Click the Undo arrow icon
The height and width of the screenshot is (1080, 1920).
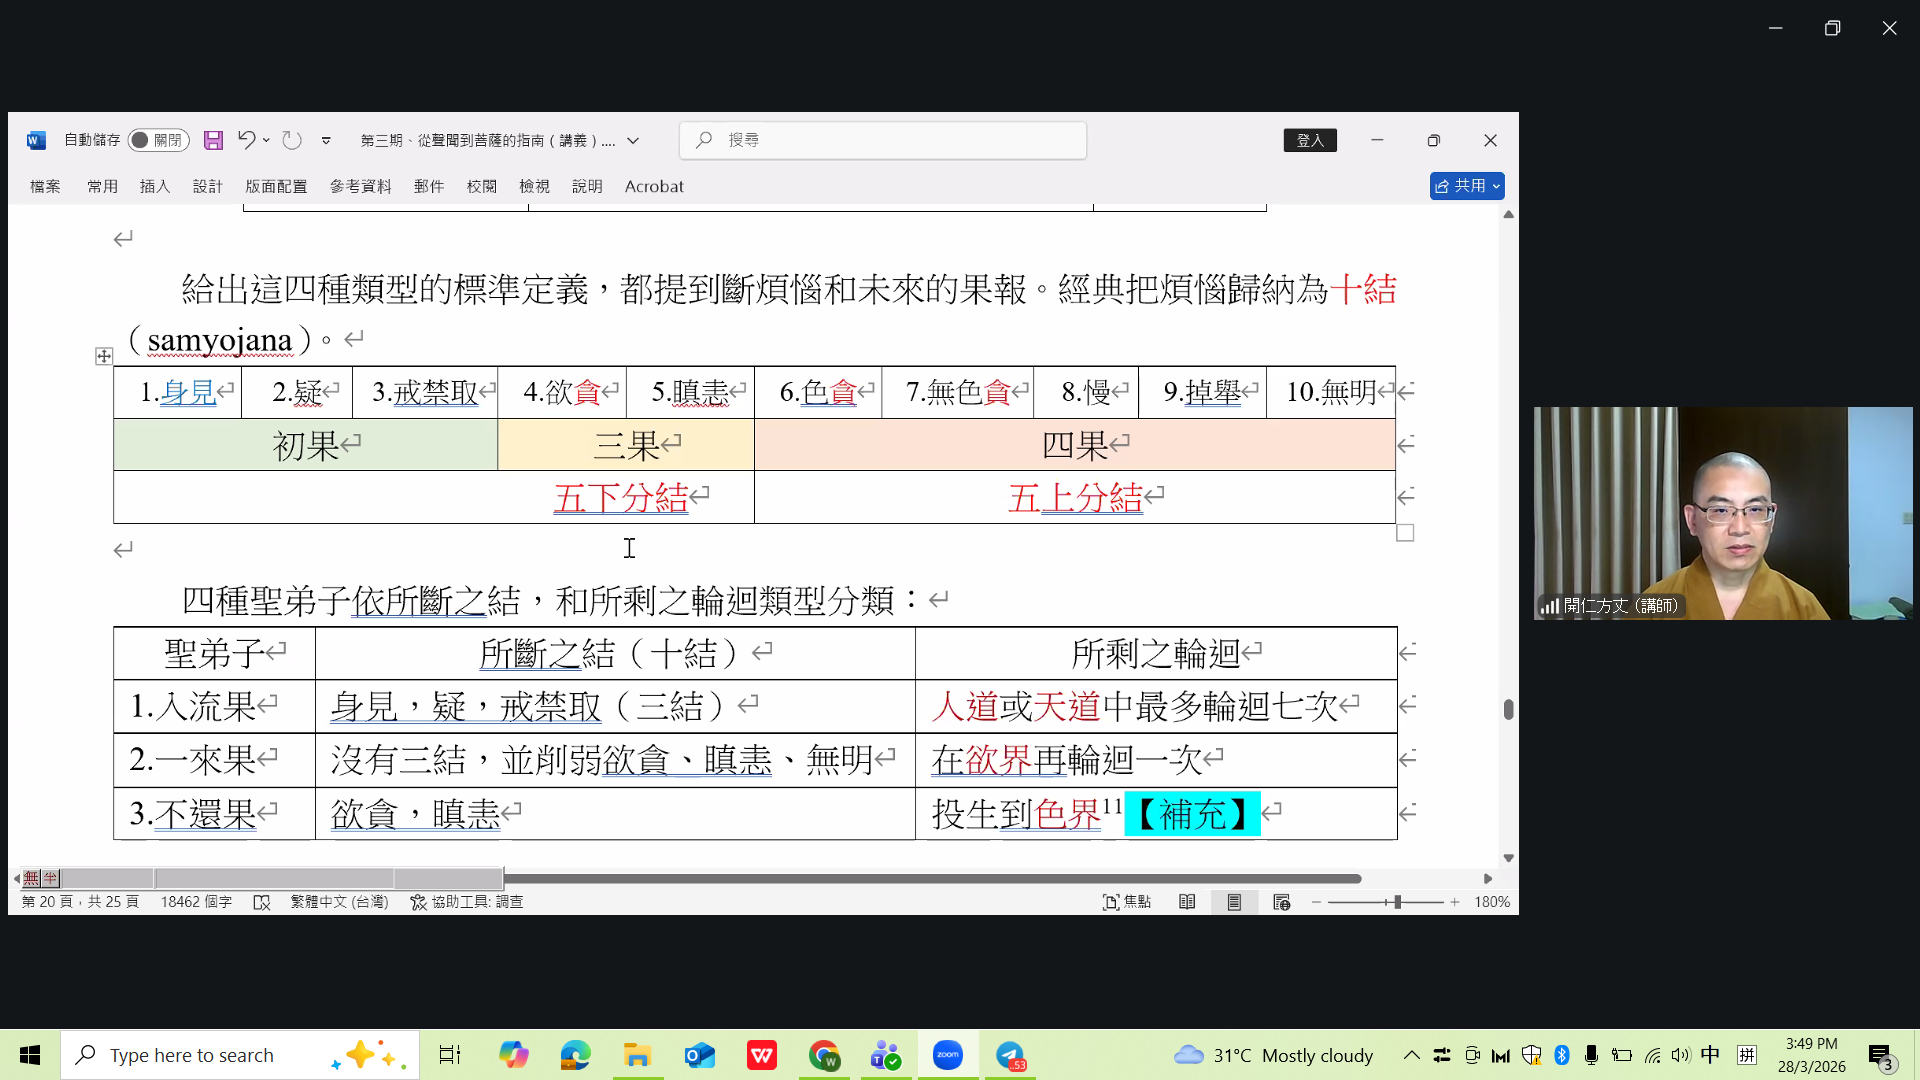point(246,140)
